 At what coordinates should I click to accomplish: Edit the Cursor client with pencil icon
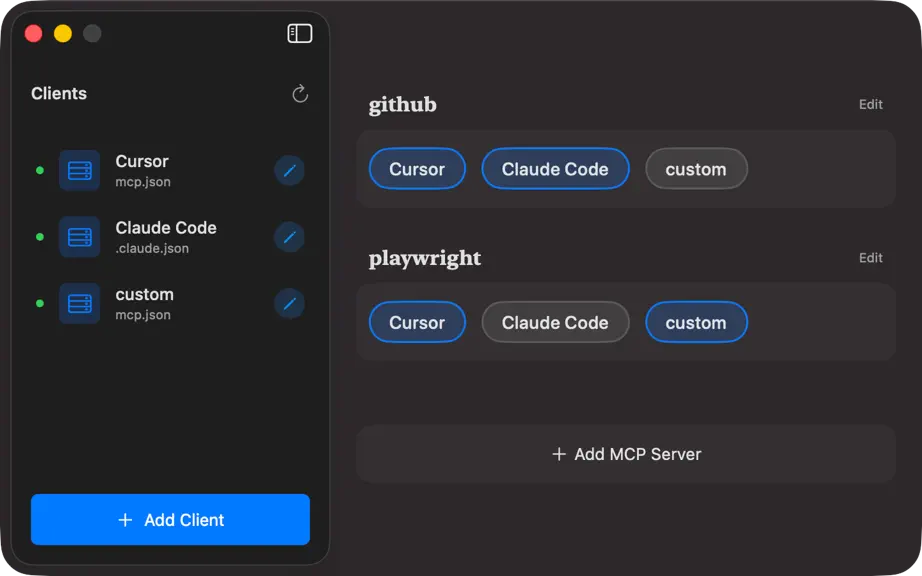pos(289,170)
